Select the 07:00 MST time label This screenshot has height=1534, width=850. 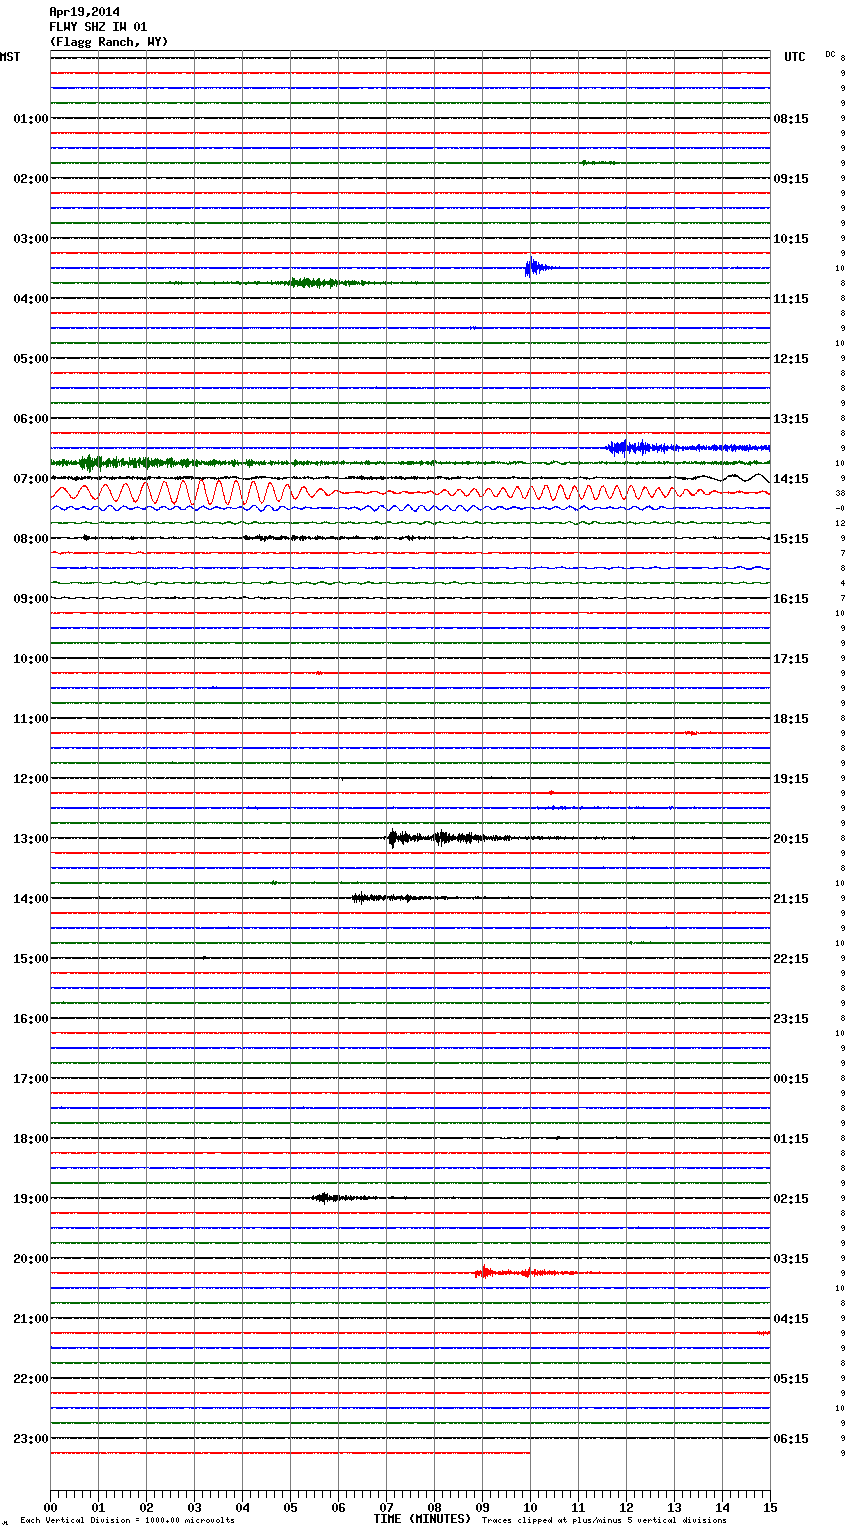pyautogui.click(x=30, y=479)
